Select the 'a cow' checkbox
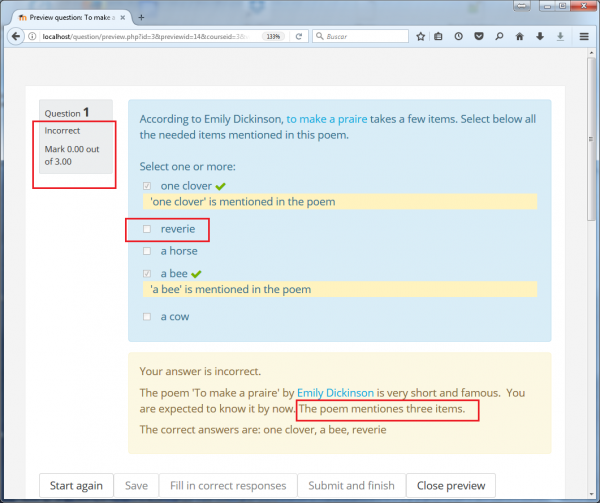 (147, 317)
